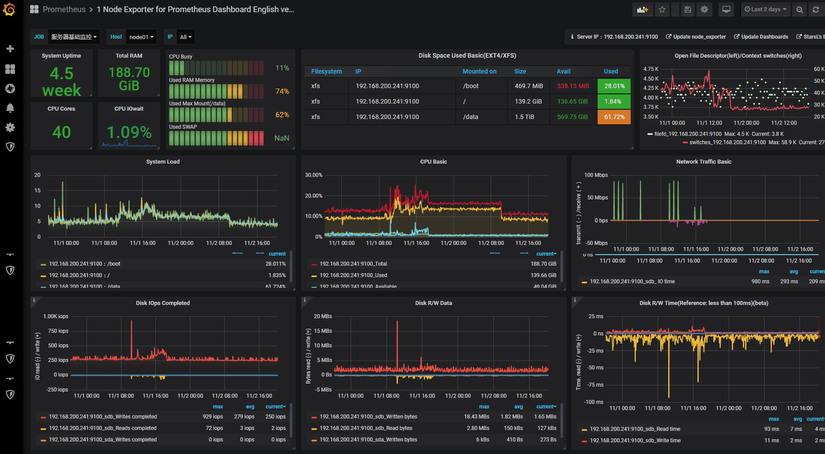Pick color swatch for sda_Writes completed series
Viewport: 825px width, 454px height.
[43, 440]
